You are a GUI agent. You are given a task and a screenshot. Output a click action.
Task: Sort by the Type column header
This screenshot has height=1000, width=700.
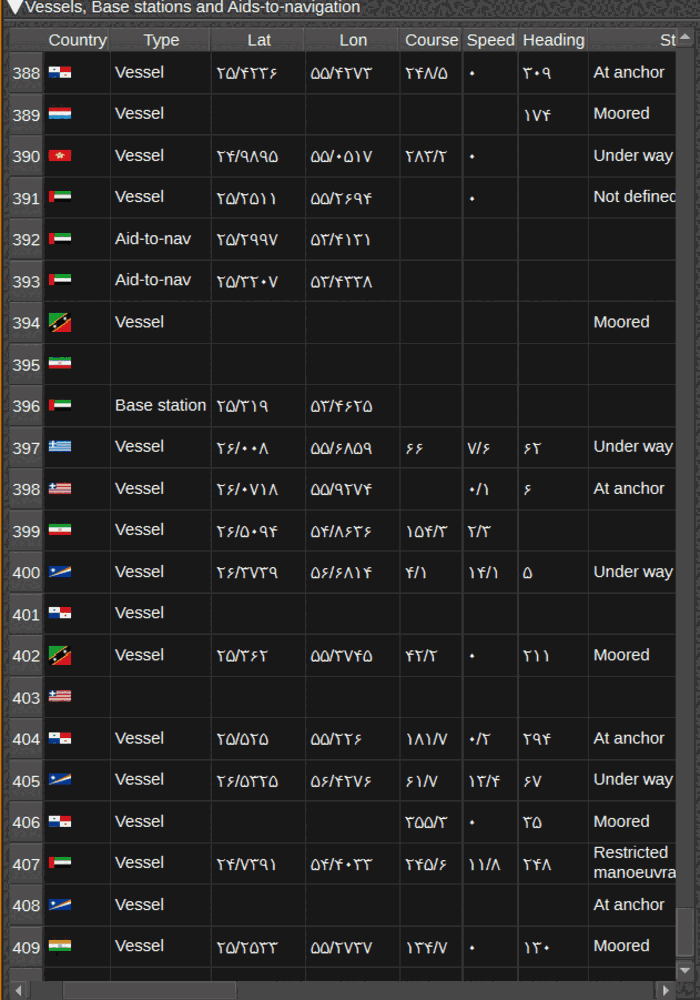(x=161, y=40)
